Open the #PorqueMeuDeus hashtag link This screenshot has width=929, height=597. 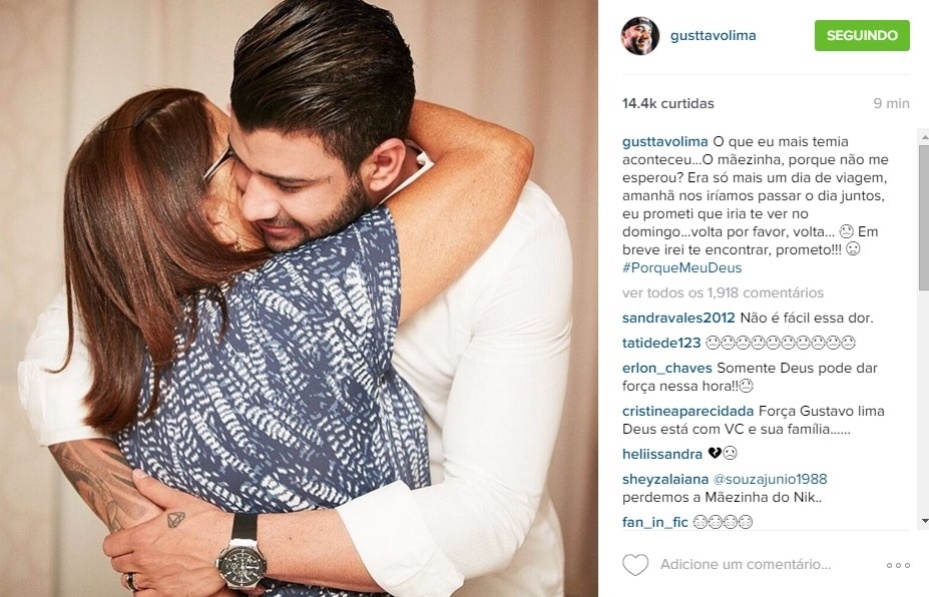682,268
